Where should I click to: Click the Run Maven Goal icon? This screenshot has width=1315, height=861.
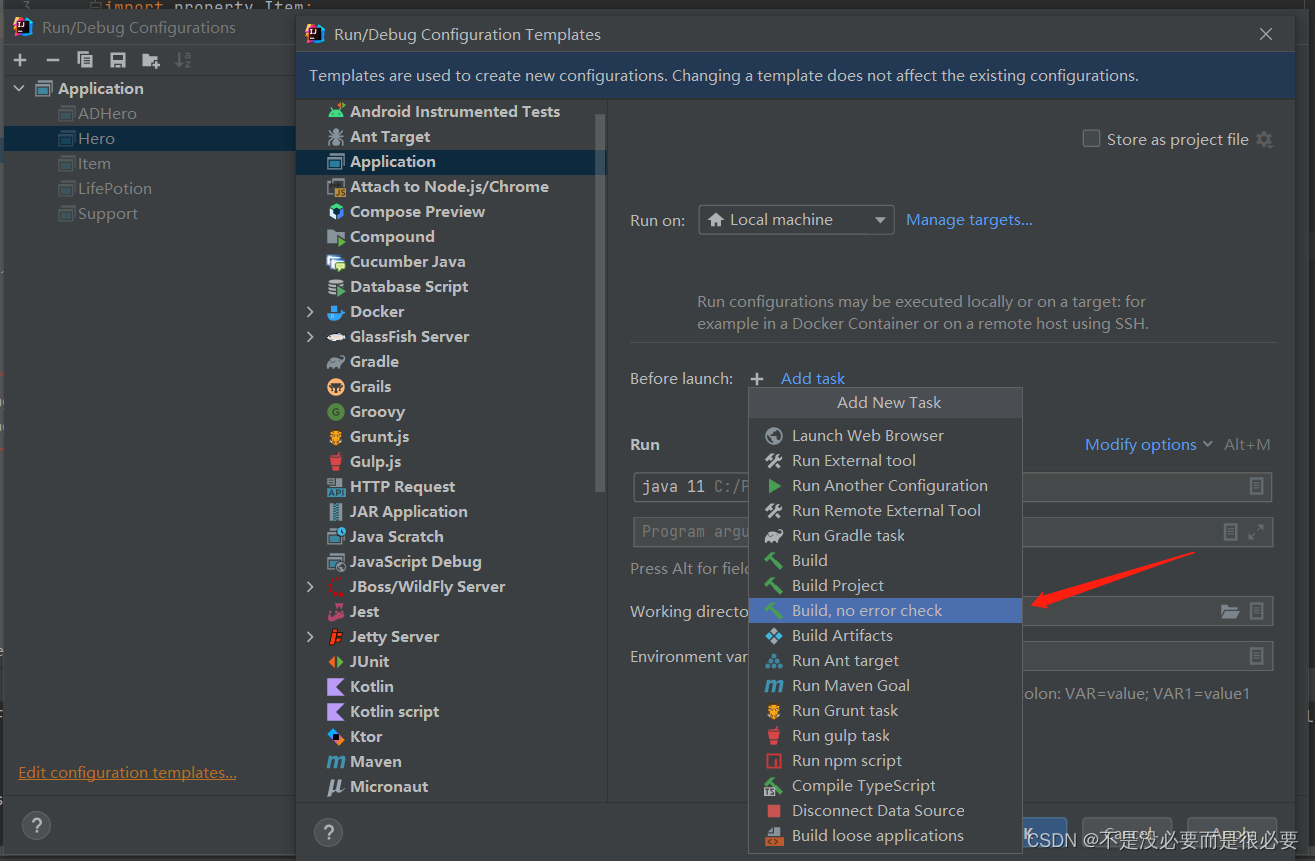pyautogui.click(x=774, y=686)
